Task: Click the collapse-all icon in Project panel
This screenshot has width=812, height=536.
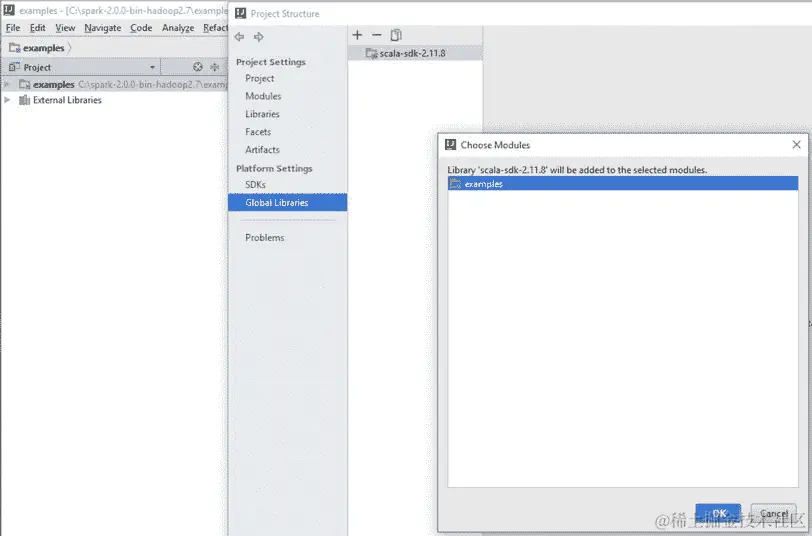Action: pyautogui.click(x=214, y=67)
